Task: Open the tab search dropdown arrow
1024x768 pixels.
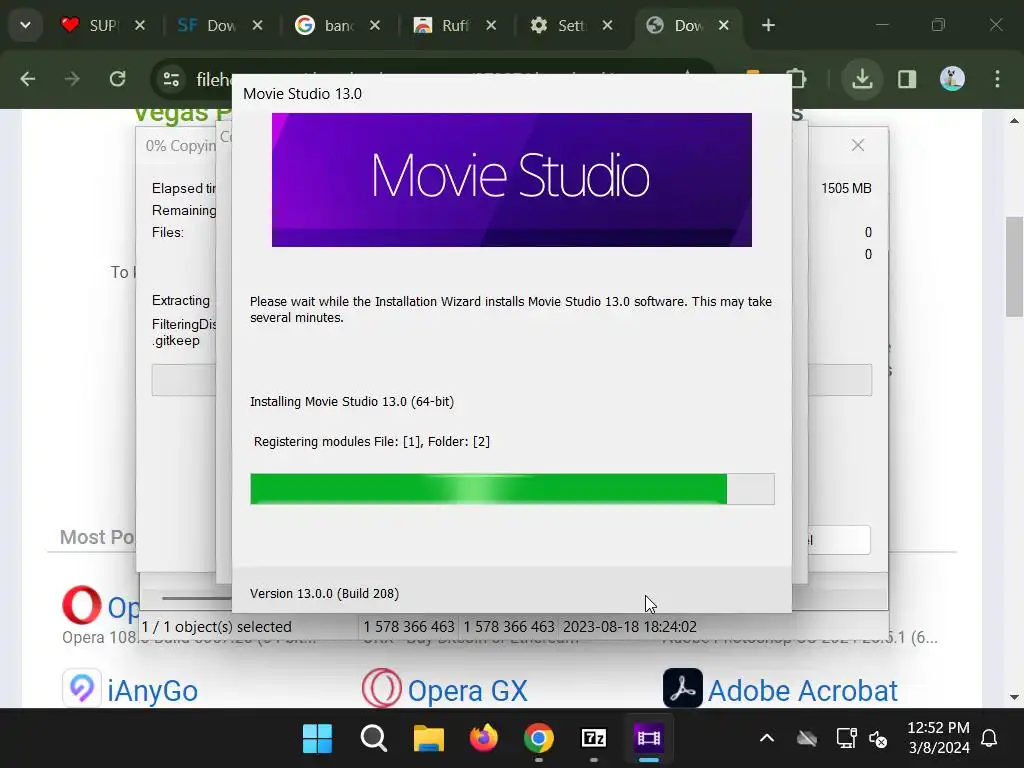Action: pyautogui.click(x=25, y=25)
